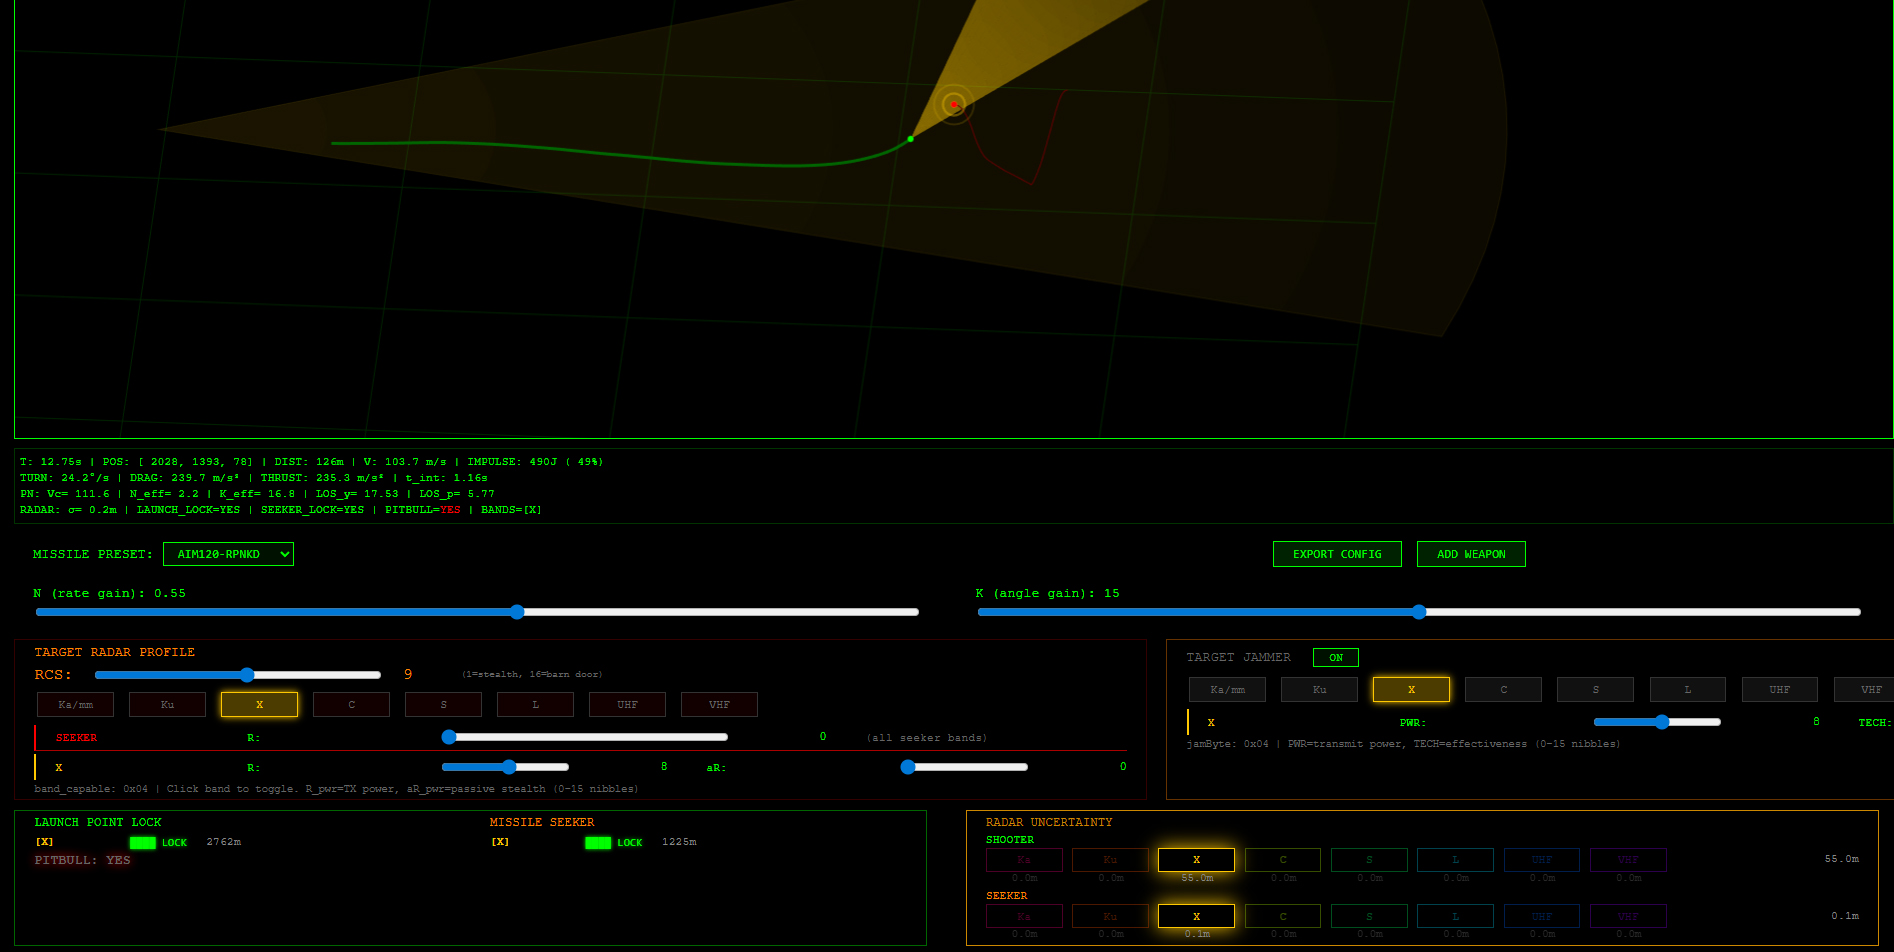The image size is (1894, 952).
Task: Click the K angle gain slider
Action: (x=1419, y=612)
